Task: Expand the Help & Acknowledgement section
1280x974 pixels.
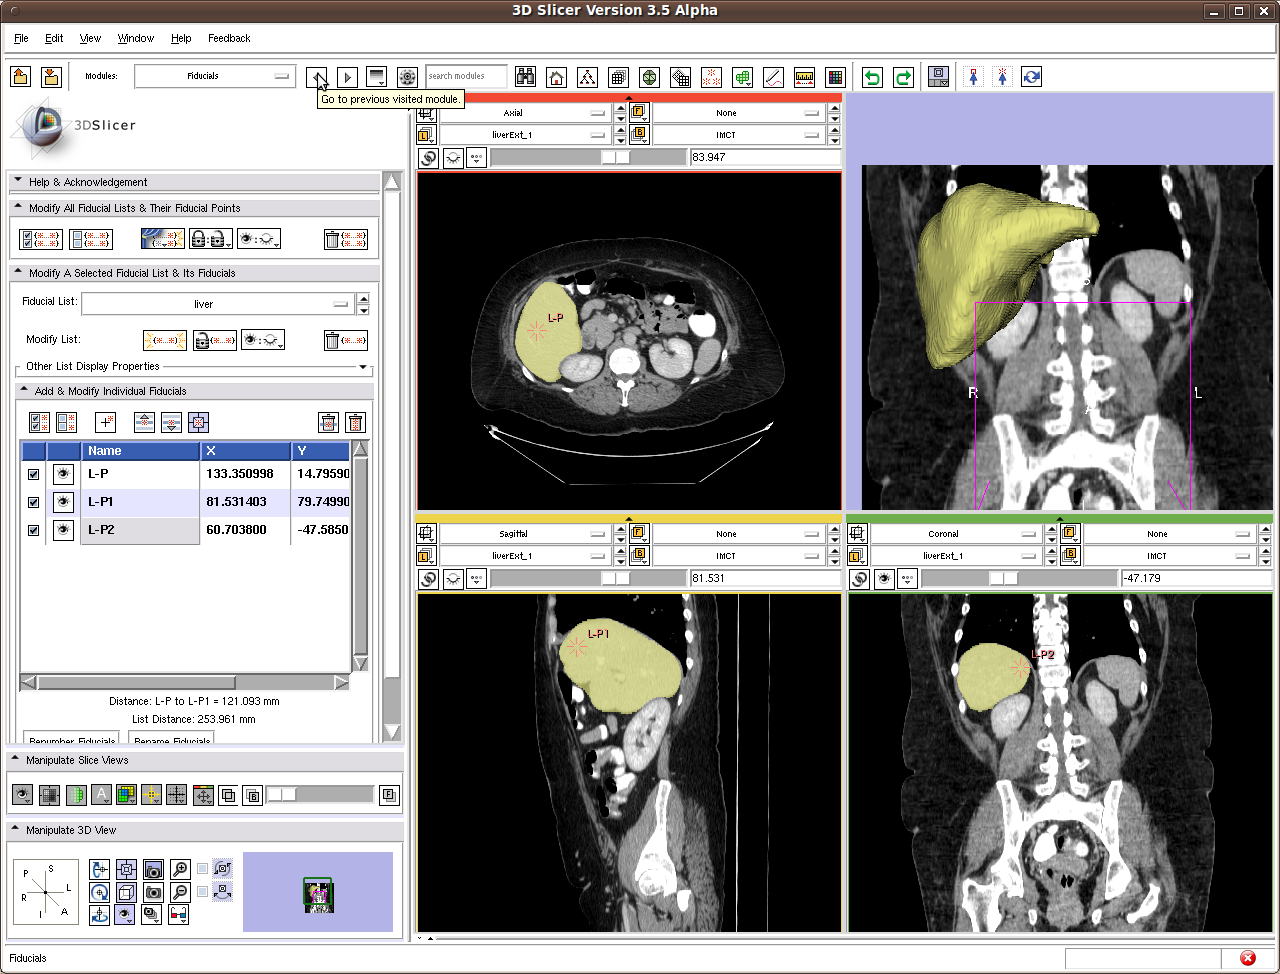Action: (x=87, y=182)
